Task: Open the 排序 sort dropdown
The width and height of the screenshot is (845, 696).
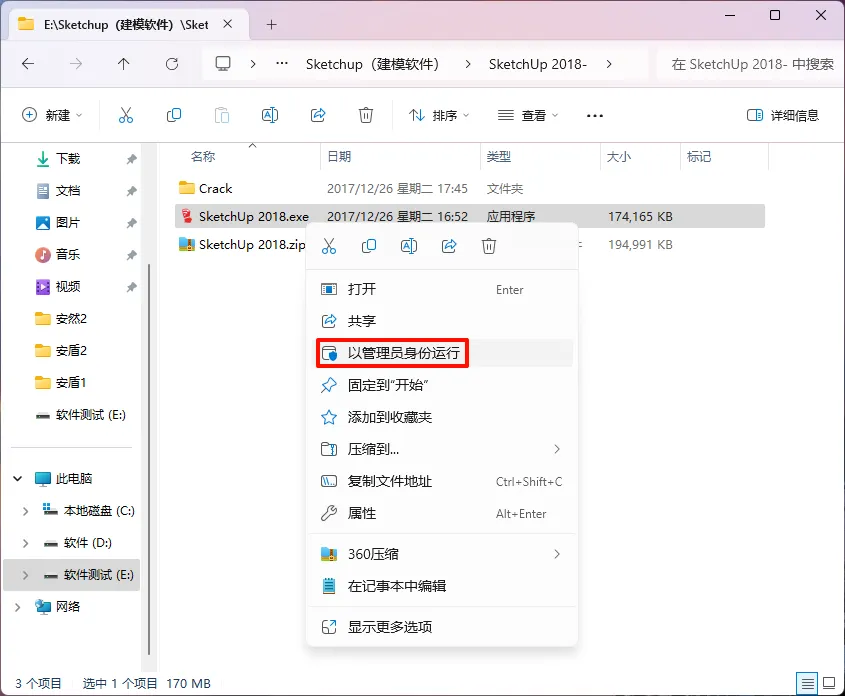Action: [x=439, y=115]
